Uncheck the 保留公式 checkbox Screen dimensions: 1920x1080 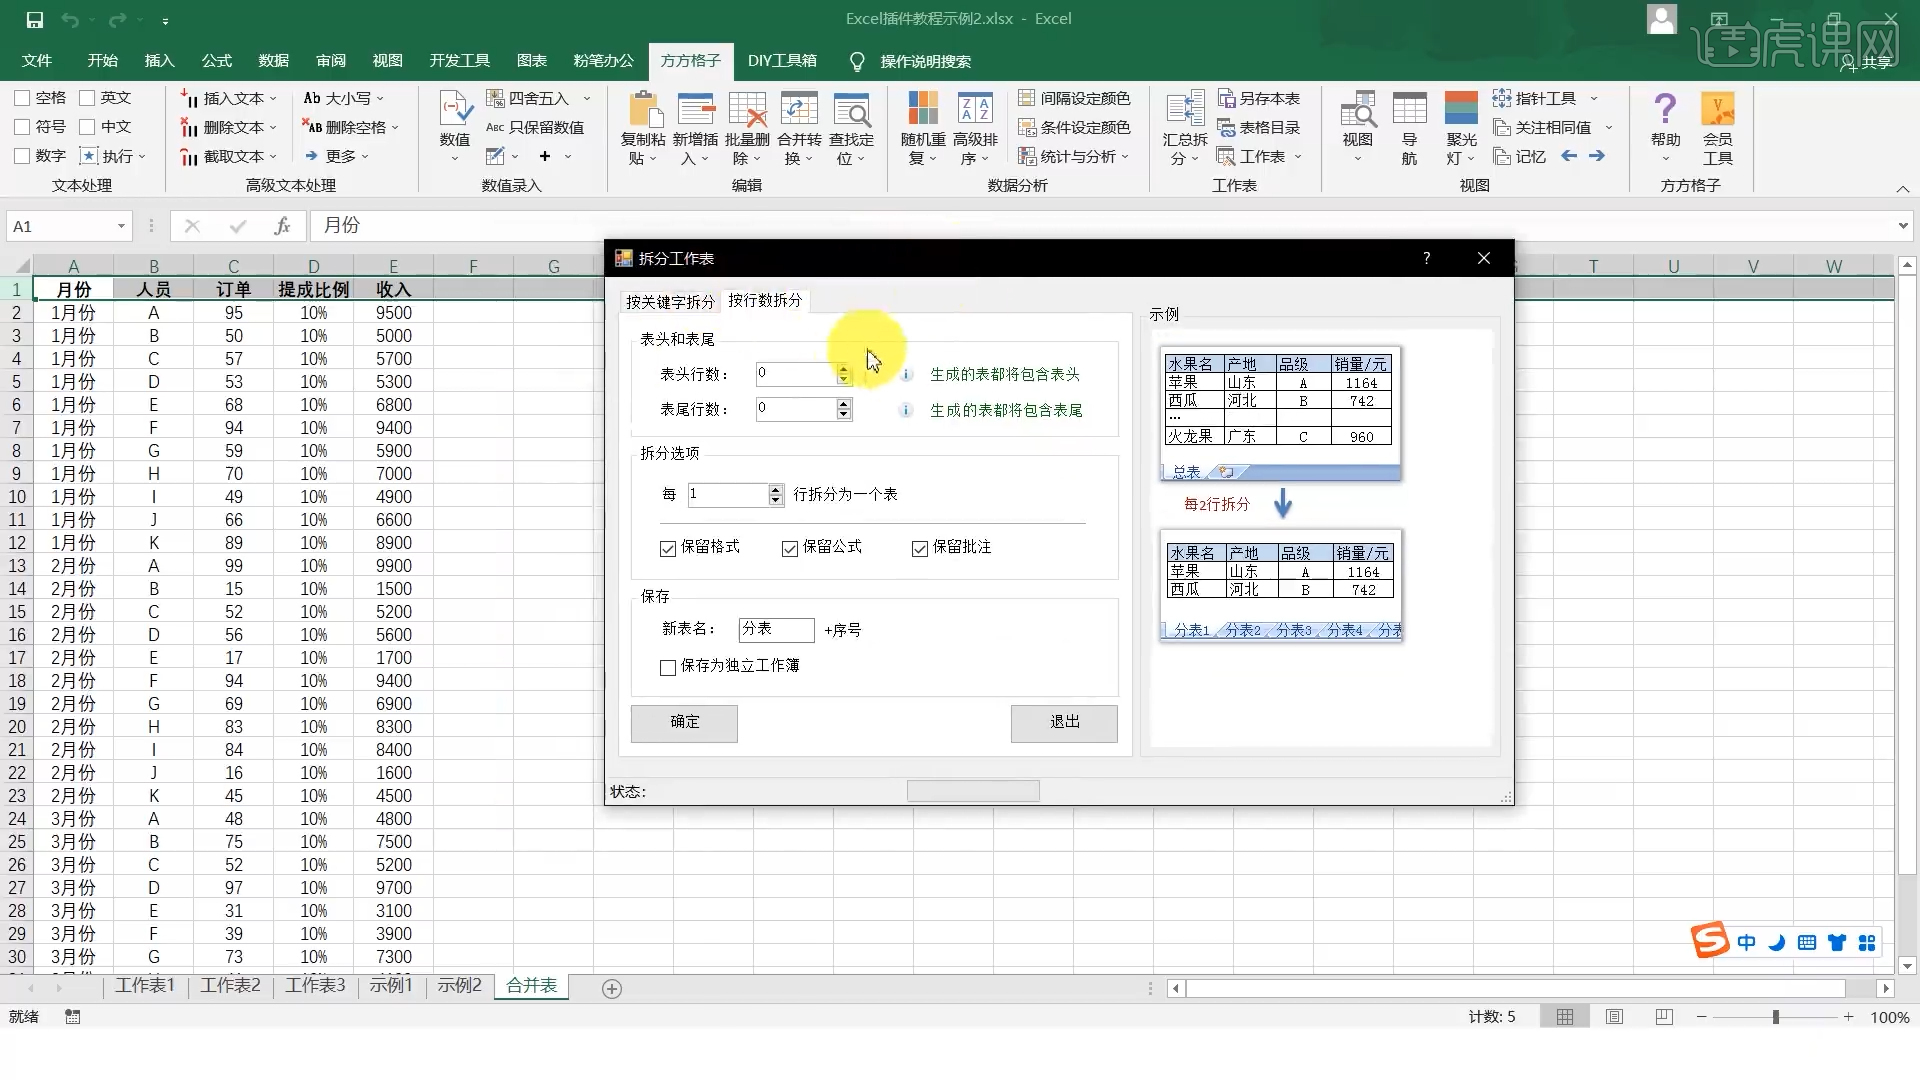coord(790,548)
